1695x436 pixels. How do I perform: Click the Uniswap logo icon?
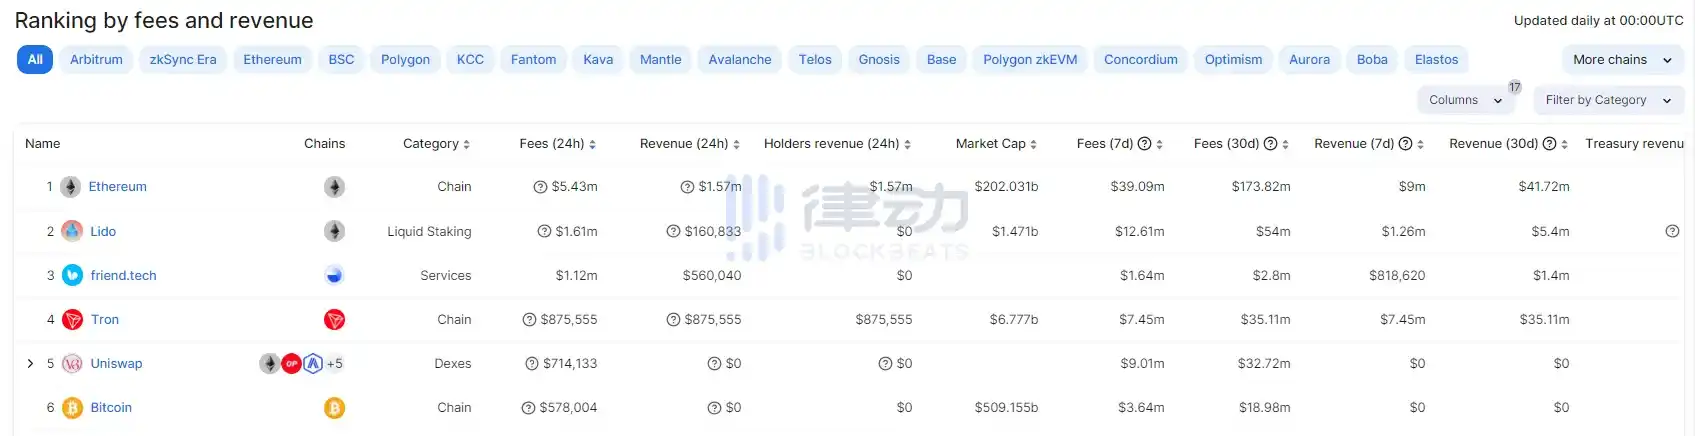[72, 363]
